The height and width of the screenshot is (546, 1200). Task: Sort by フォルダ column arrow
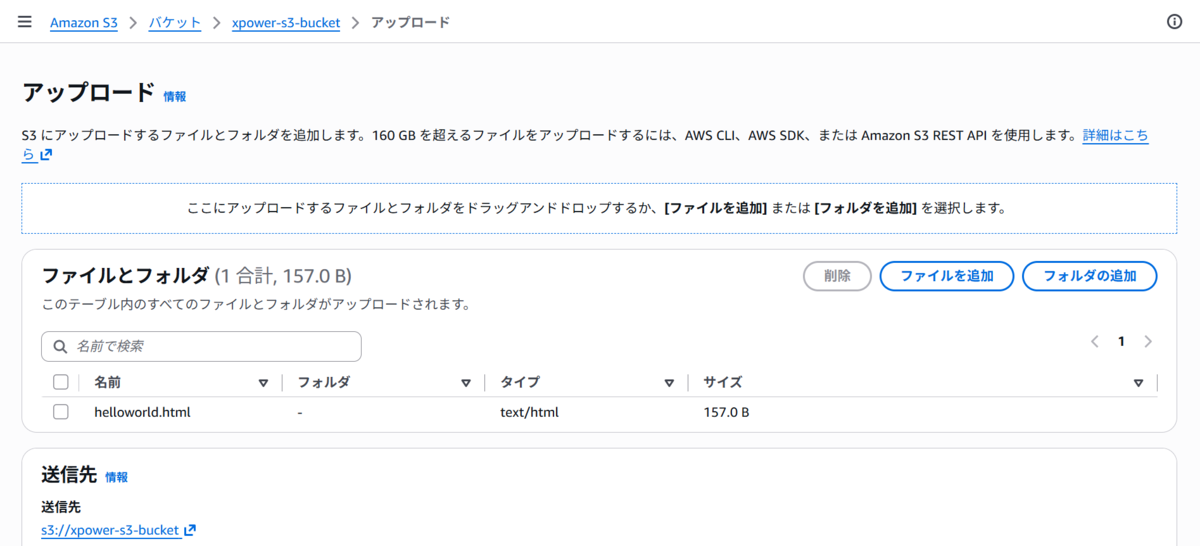click(465, 383)
